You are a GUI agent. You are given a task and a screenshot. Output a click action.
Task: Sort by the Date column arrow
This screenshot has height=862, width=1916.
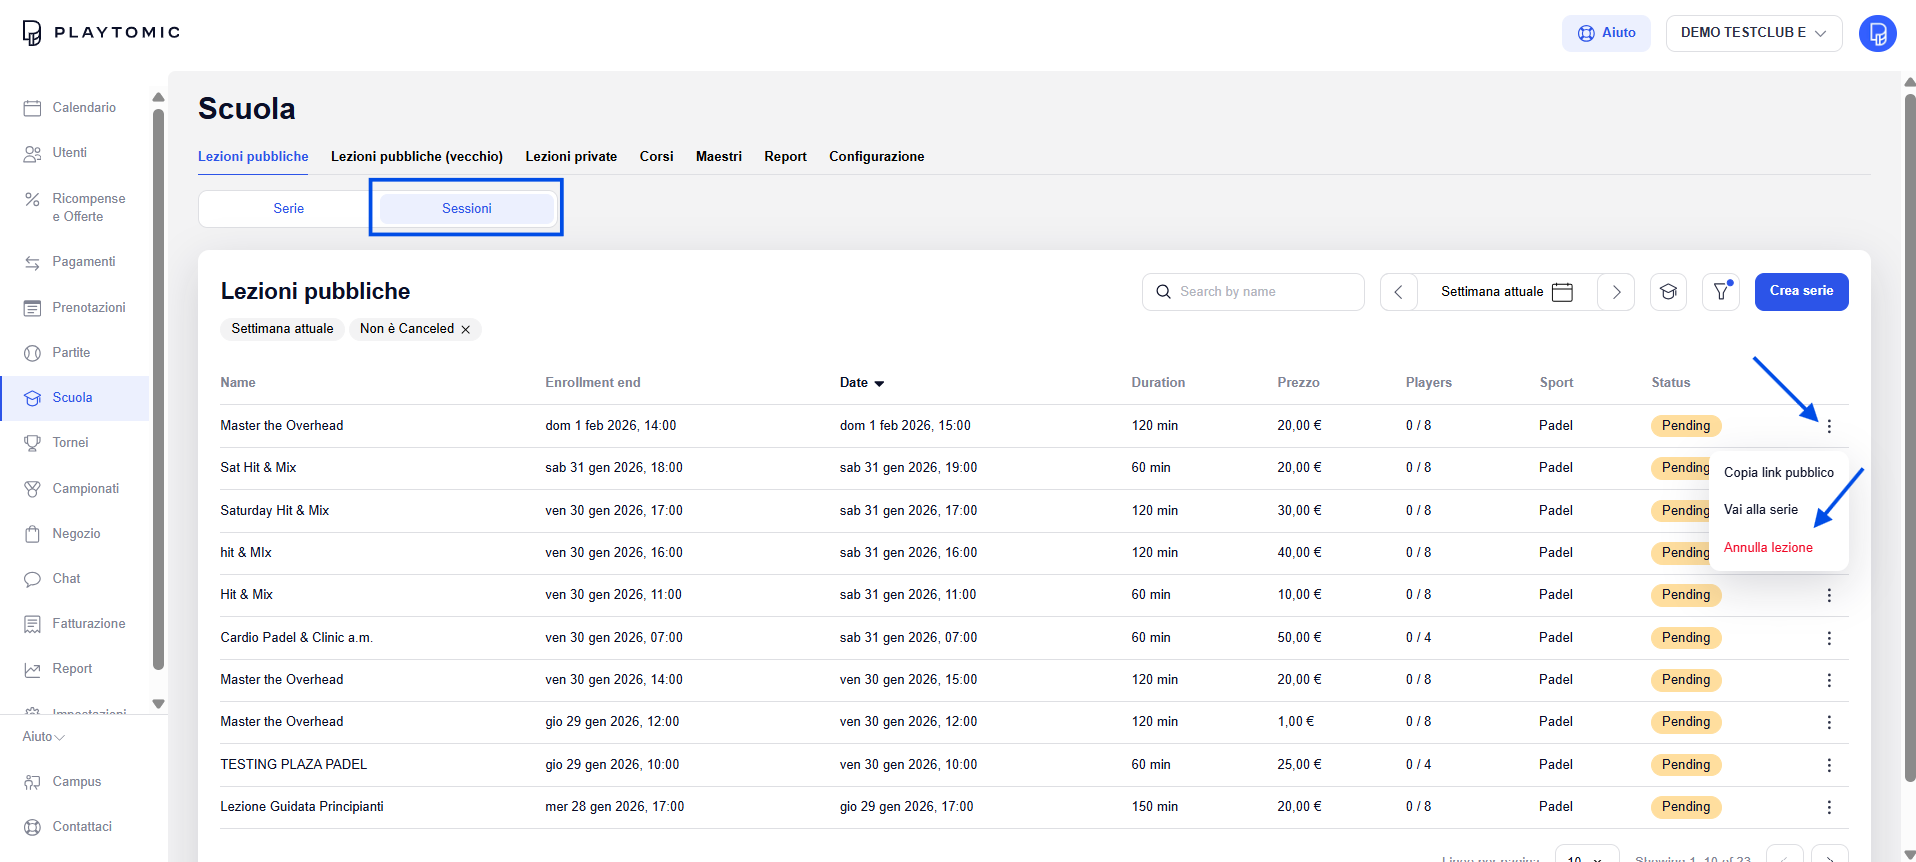click(879, 383)
